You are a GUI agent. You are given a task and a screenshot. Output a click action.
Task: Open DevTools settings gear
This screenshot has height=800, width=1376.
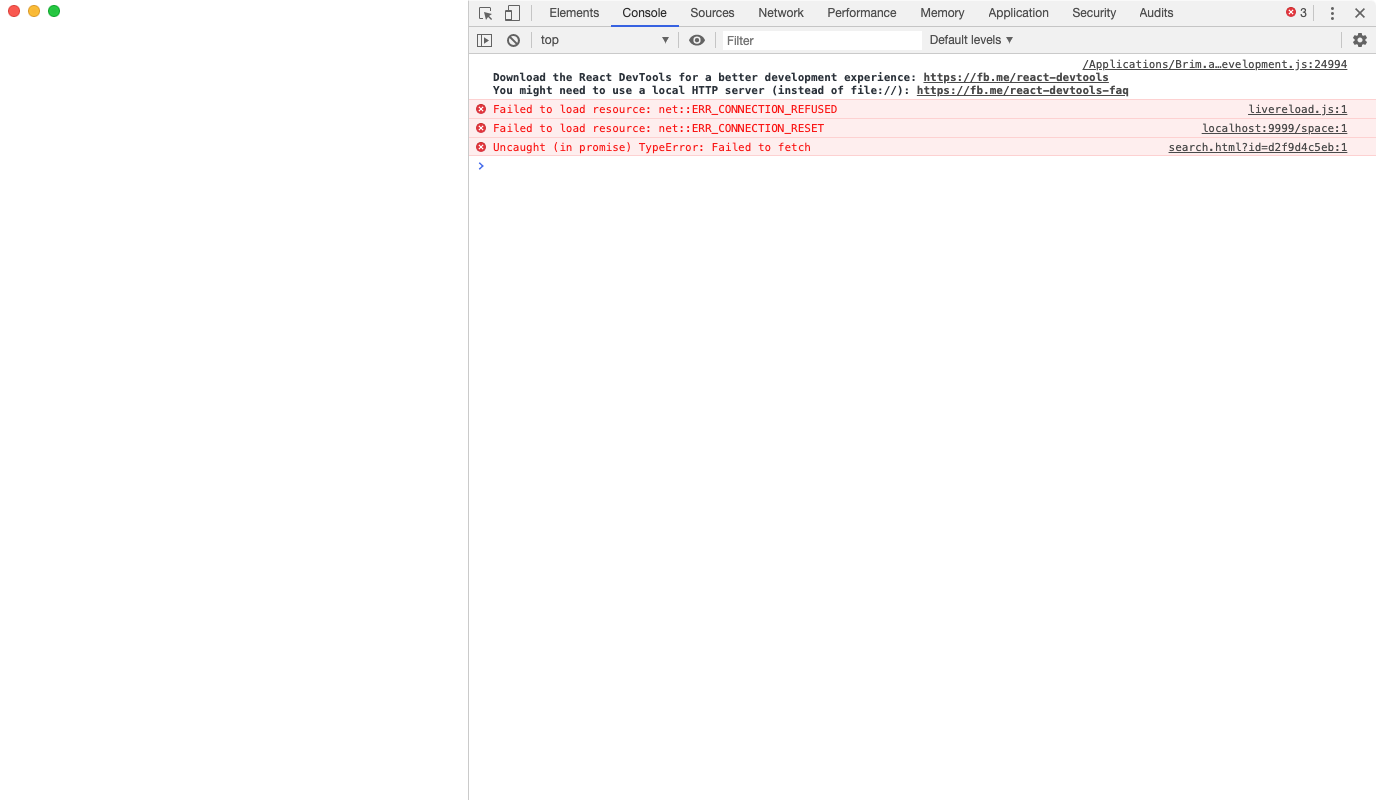1360,39
